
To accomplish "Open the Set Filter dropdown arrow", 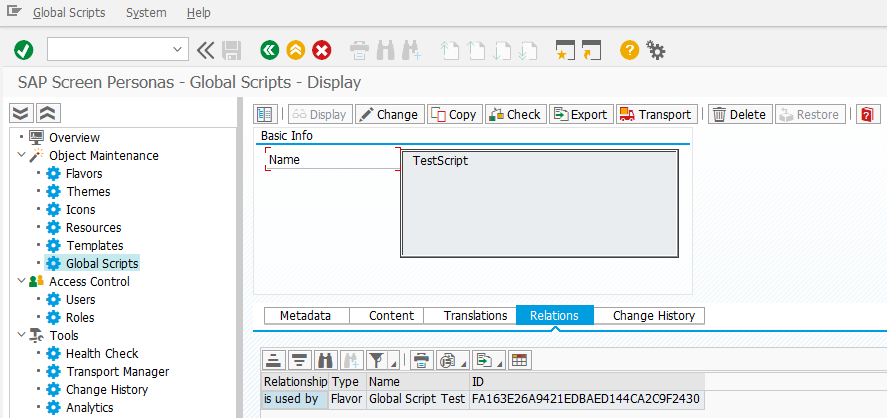I will (x=394, y=362).
